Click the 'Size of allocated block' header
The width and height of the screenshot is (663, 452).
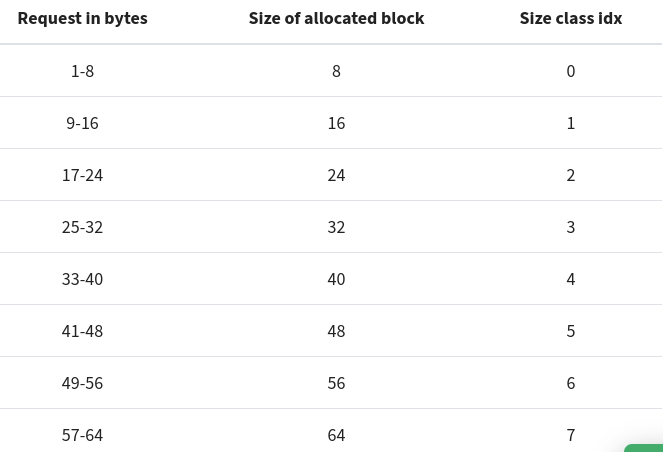click(336, 18)
